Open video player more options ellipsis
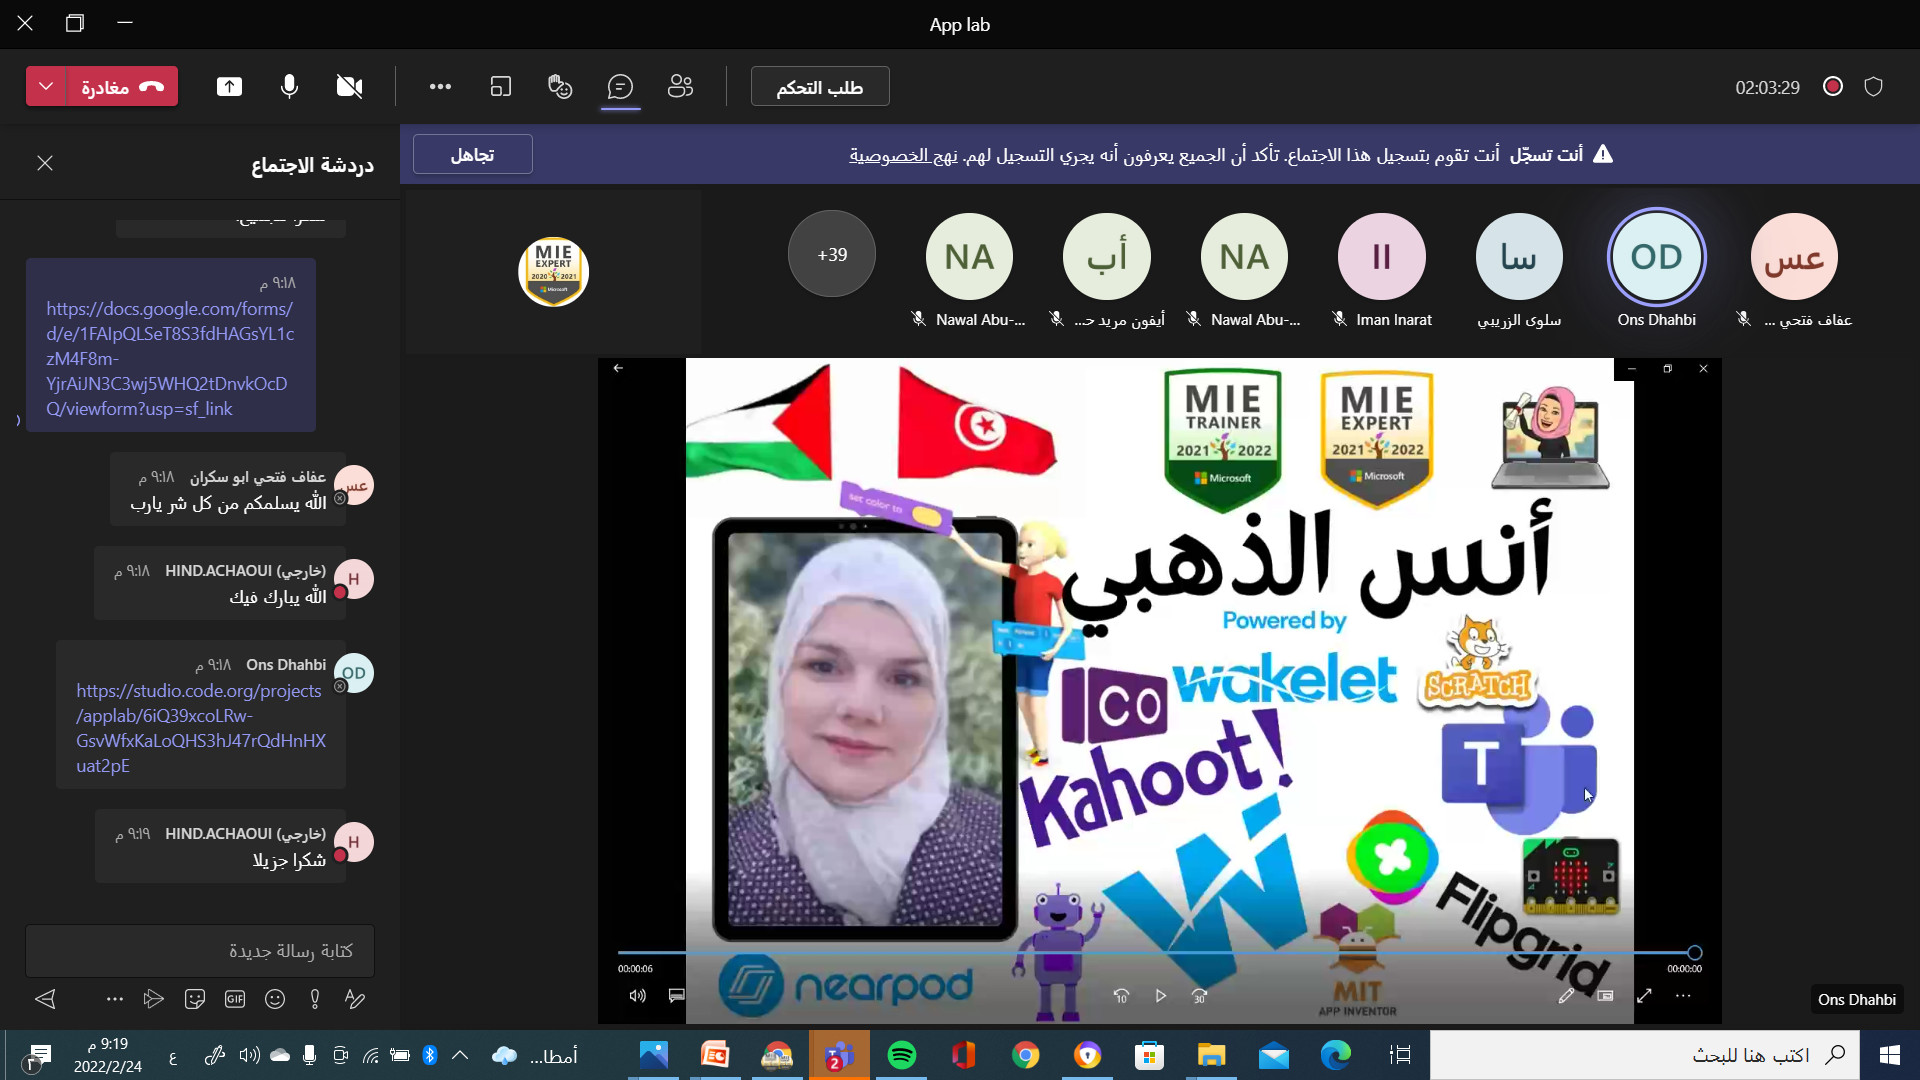The image size is (1920, 1080). click(1684, 996)
